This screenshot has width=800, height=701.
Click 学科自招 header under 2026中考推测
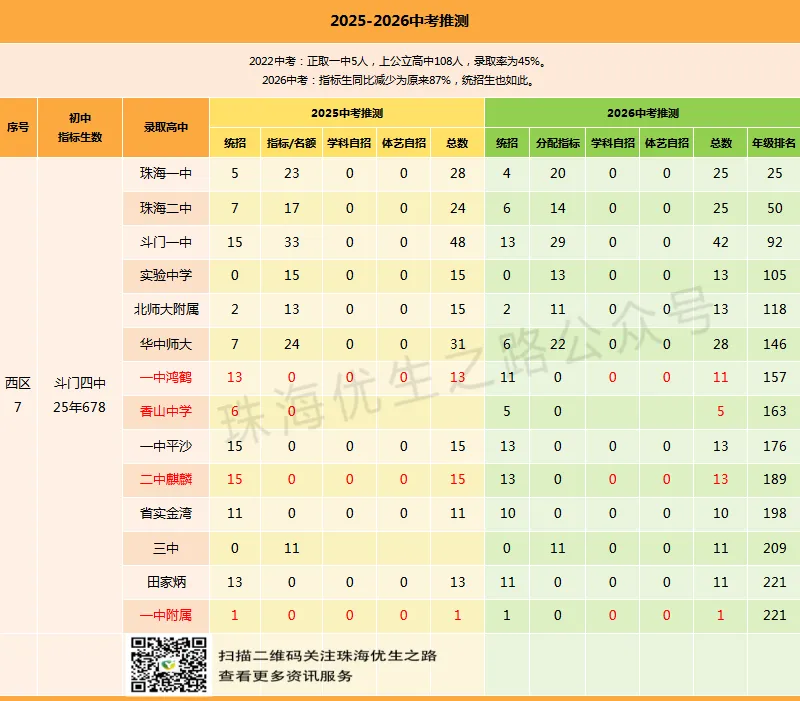coord(613,143)
